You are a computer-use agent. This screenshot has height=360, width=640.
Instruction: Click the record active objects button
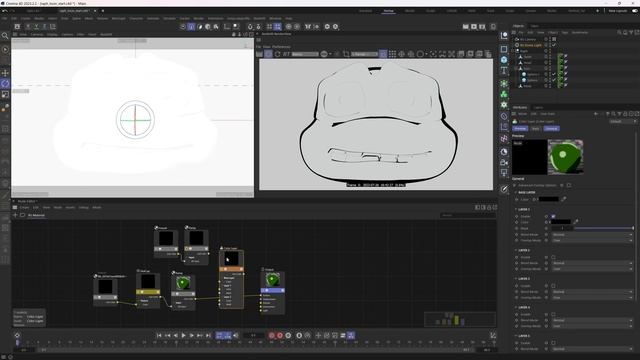click(x=271, y=335)
